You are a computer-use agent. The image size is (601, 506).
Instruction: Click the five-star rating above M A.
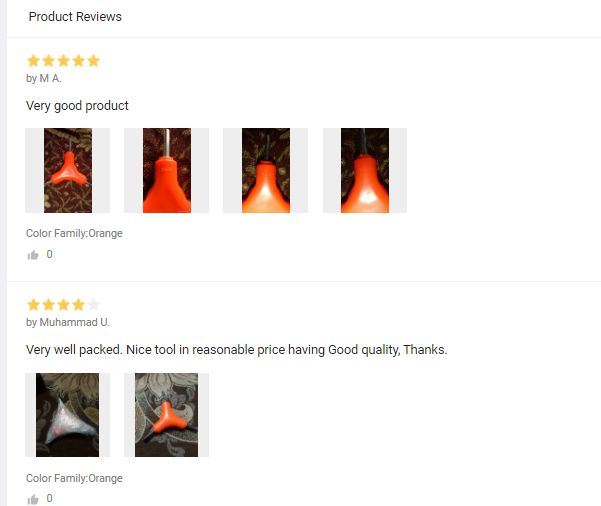pos(64,61)
